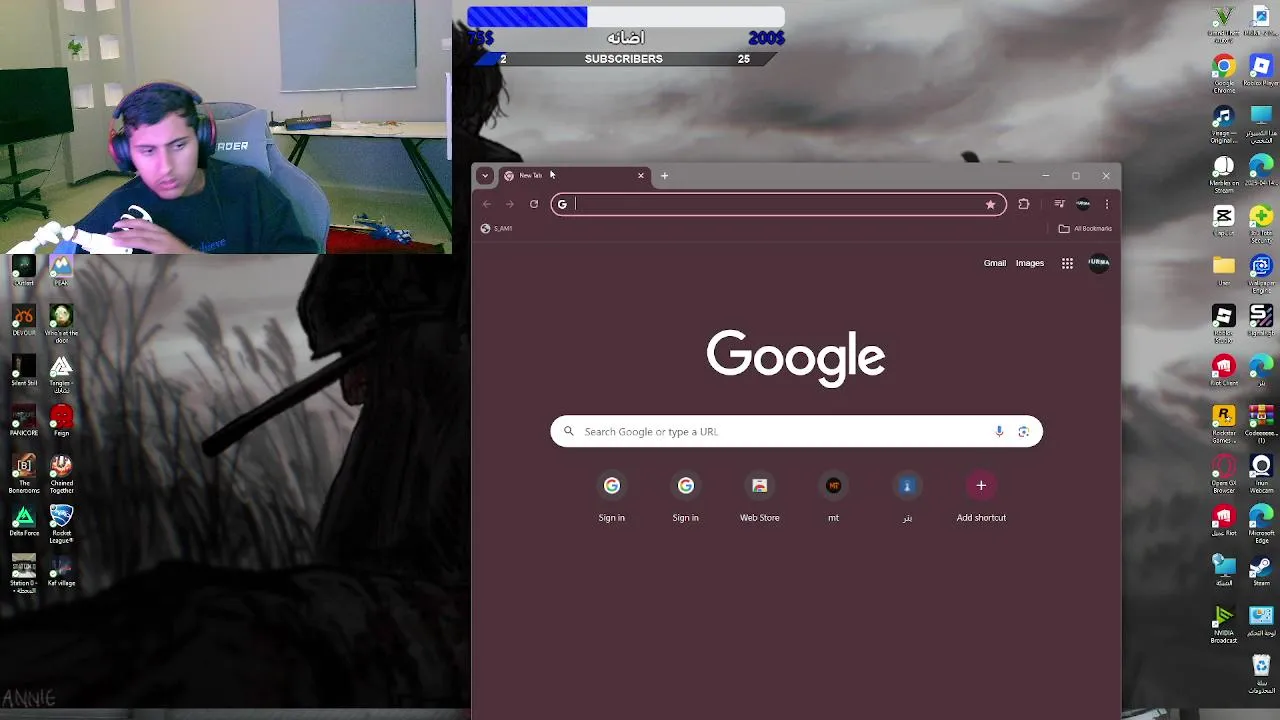
Task: Open the Chrome profile avatar in toolbar
Action: click(1083, 204)
